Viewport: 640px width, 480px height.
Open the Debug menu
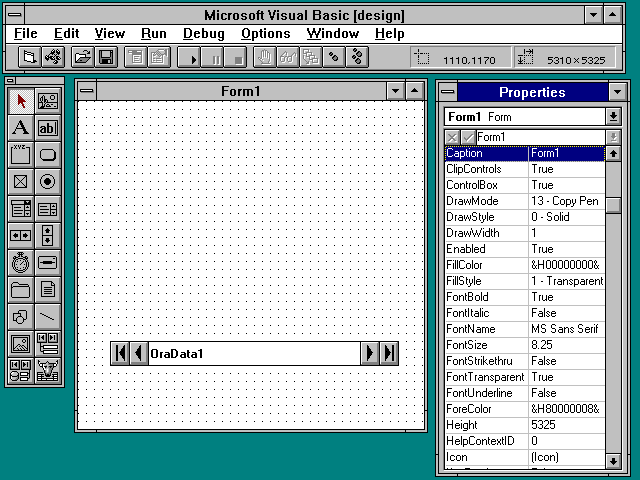click(203, 33)
